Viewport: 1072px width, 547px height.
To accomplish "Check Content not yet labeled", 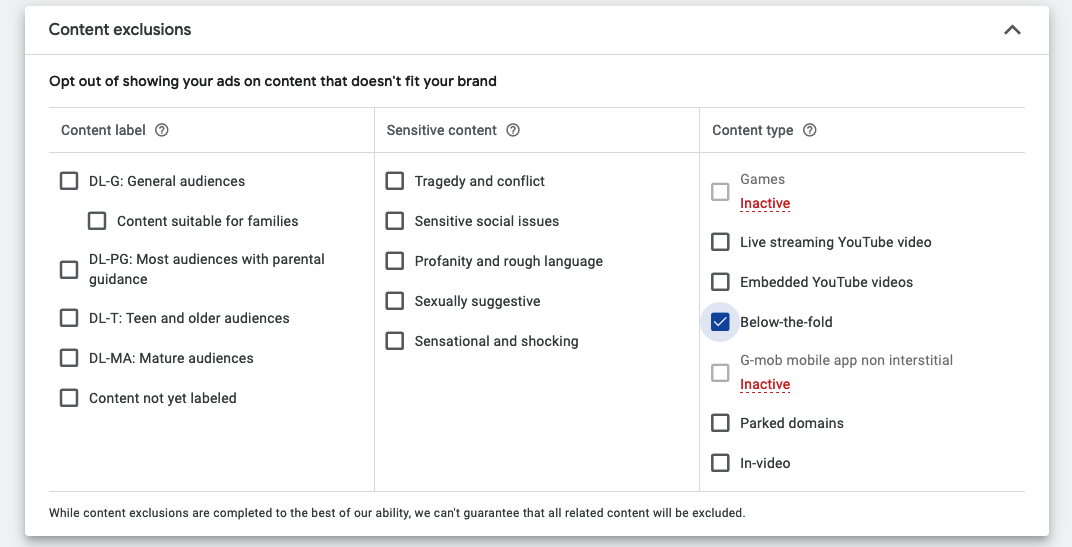I will (x=69, y=398).
